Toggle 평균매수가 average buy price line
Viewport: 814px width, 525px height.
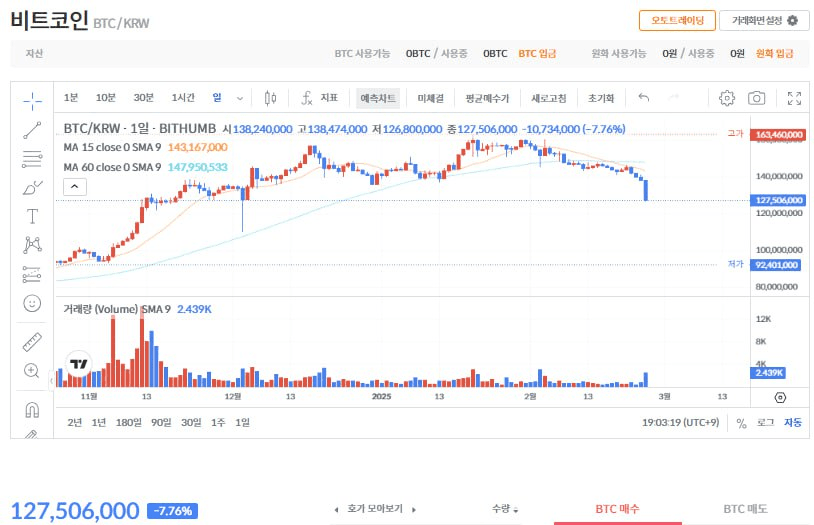(x=487, y=98)
